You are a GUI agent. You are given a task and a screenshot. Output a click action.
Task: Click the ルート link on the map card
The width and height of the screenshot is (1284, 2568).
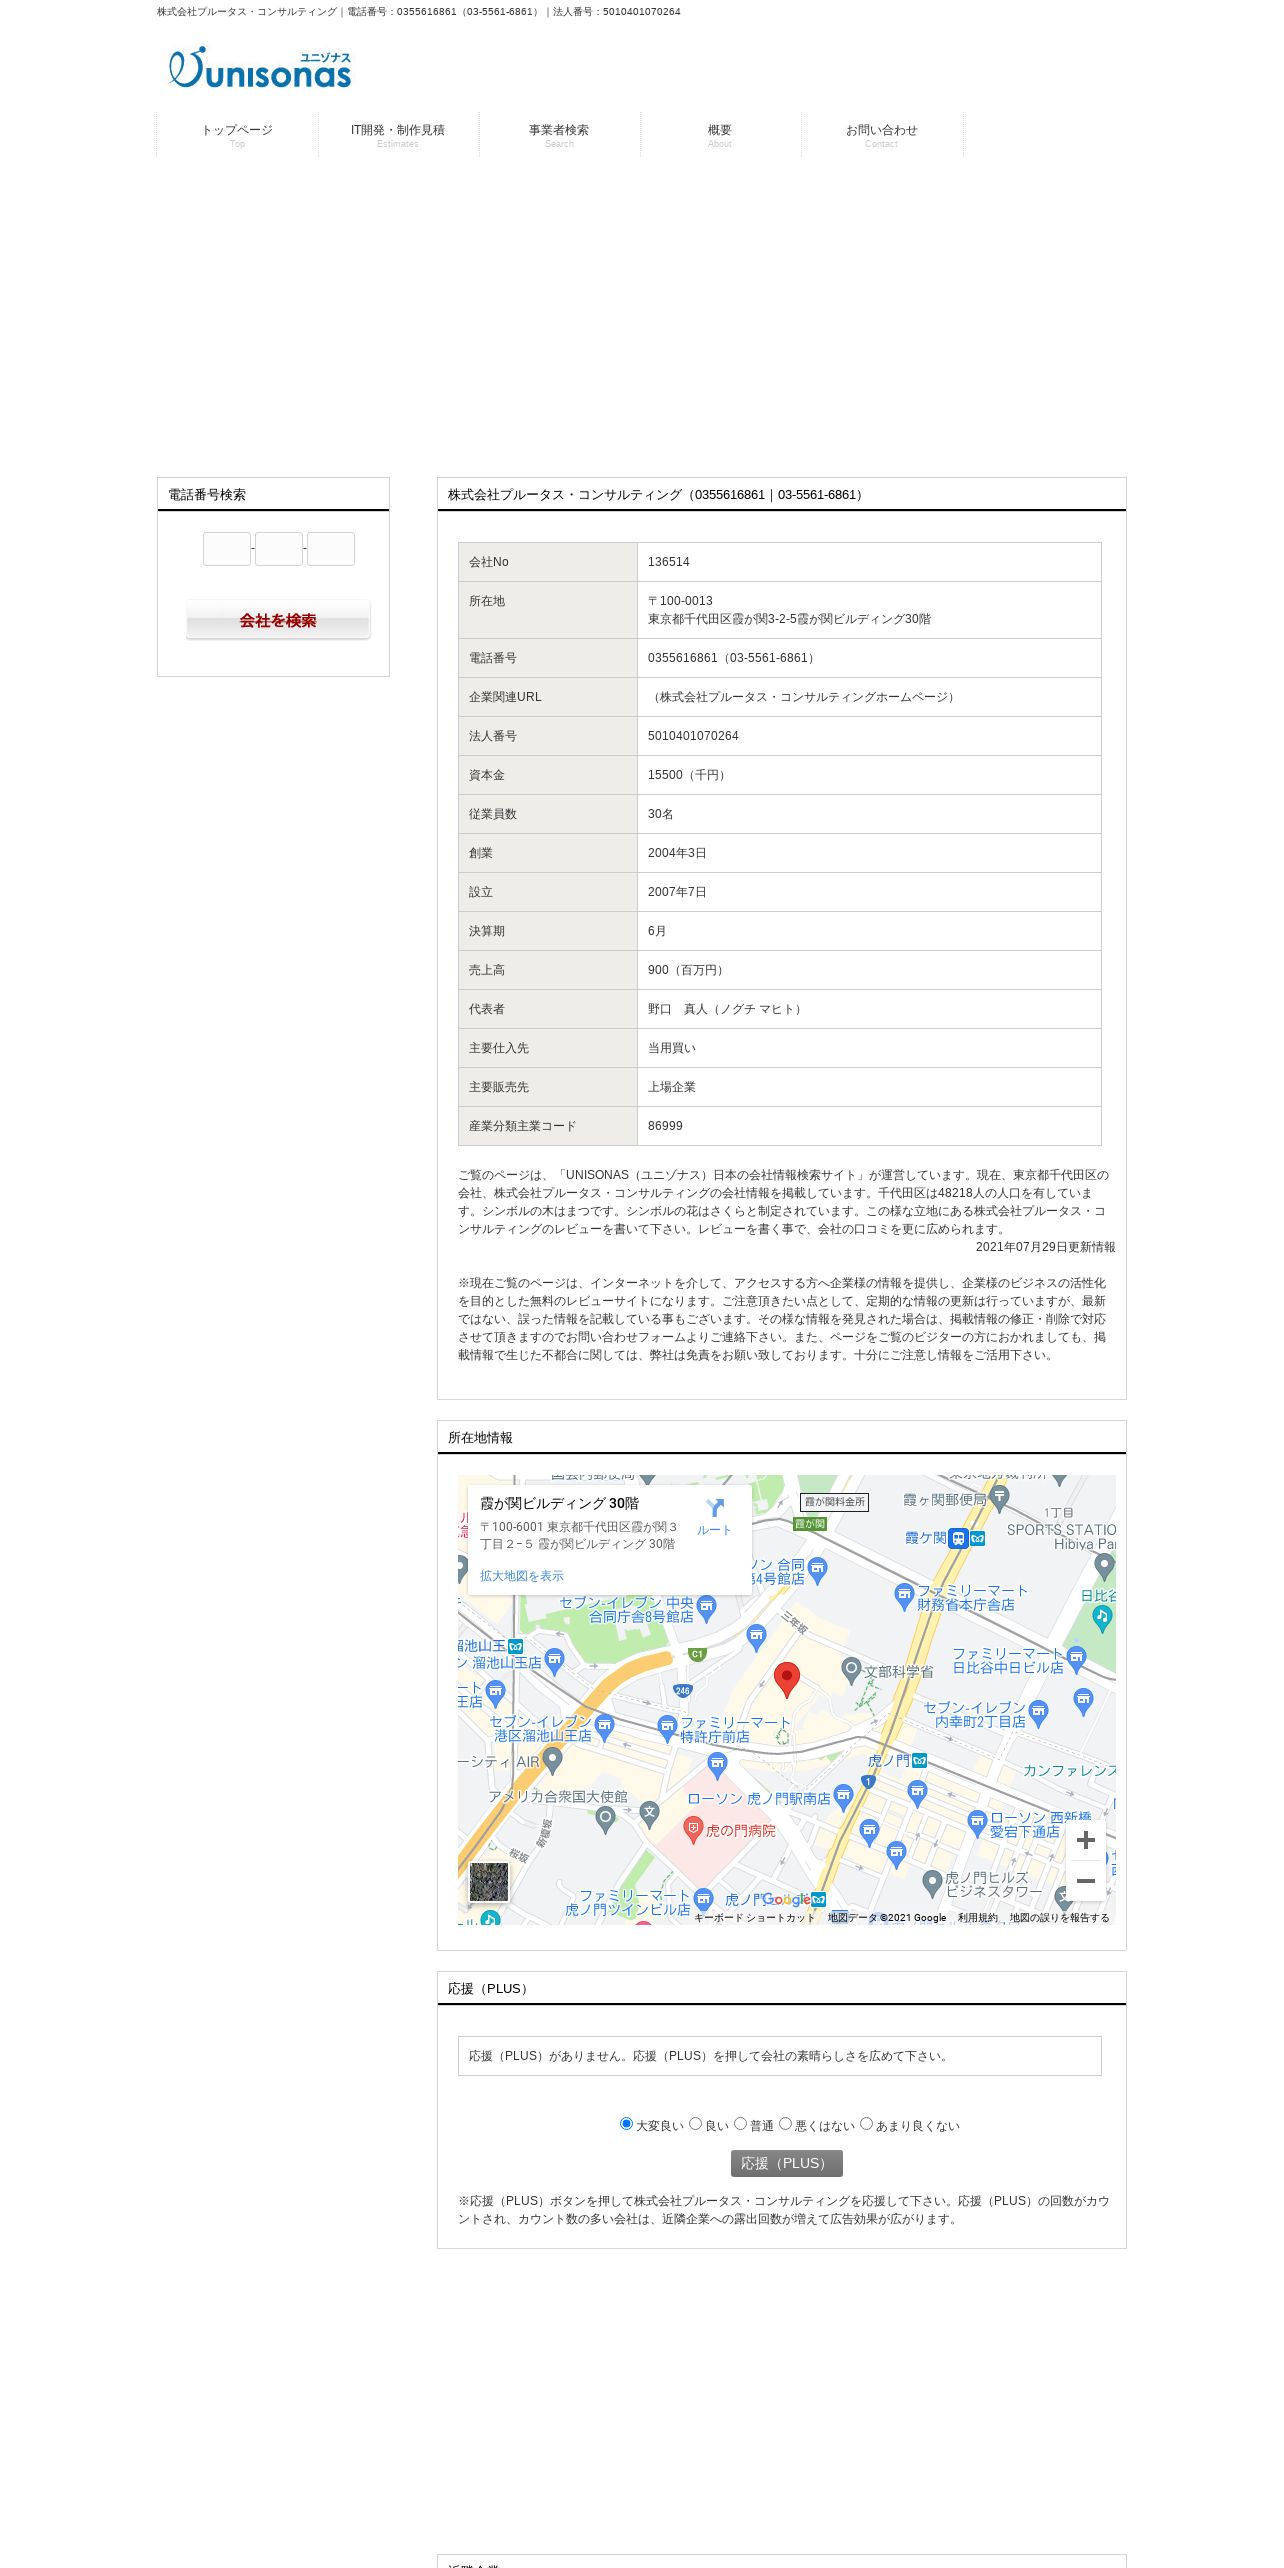point(714,1530)
